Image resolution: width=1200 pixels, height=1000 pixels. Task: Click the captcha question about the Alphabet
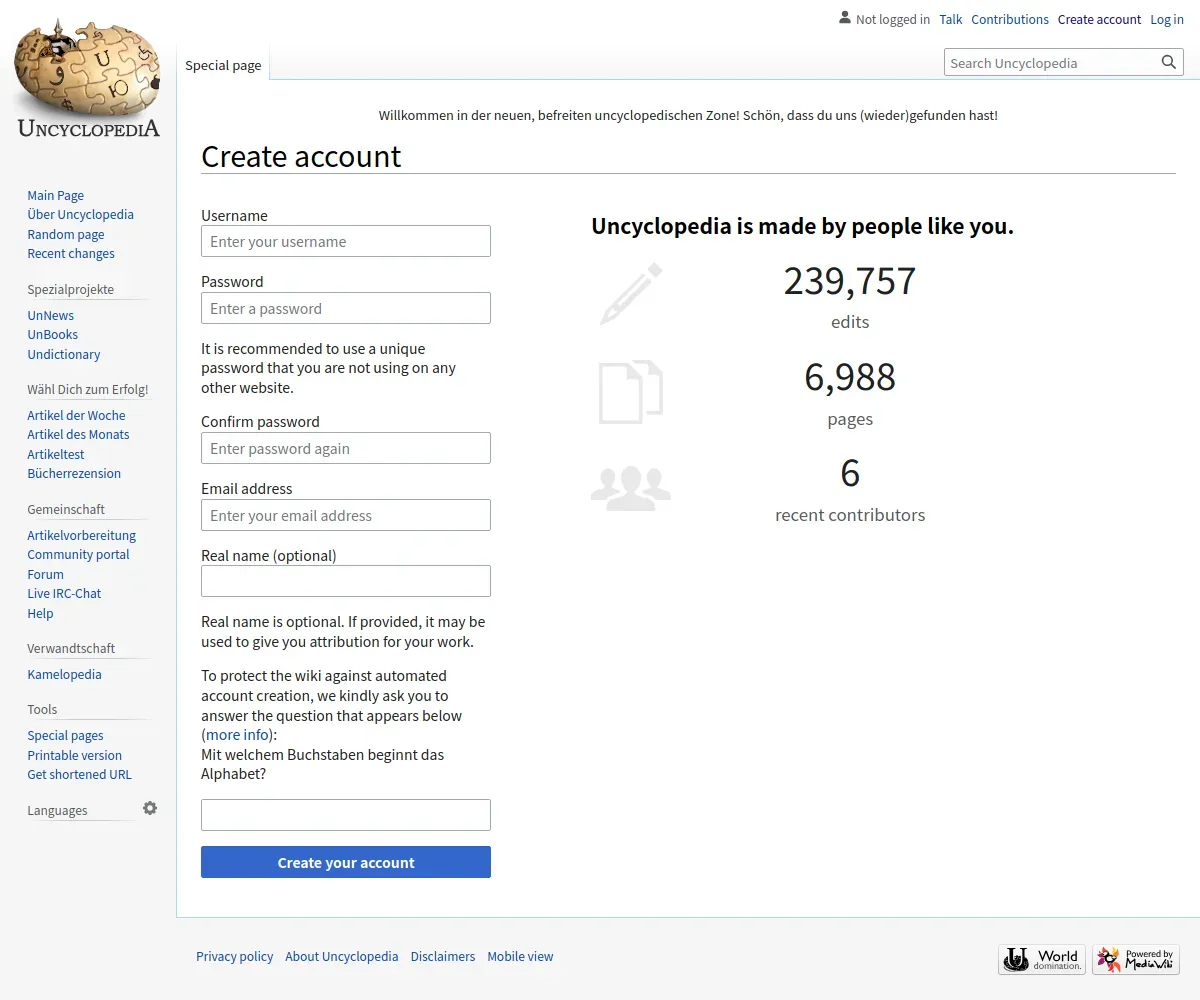click(x=322, y=764)
